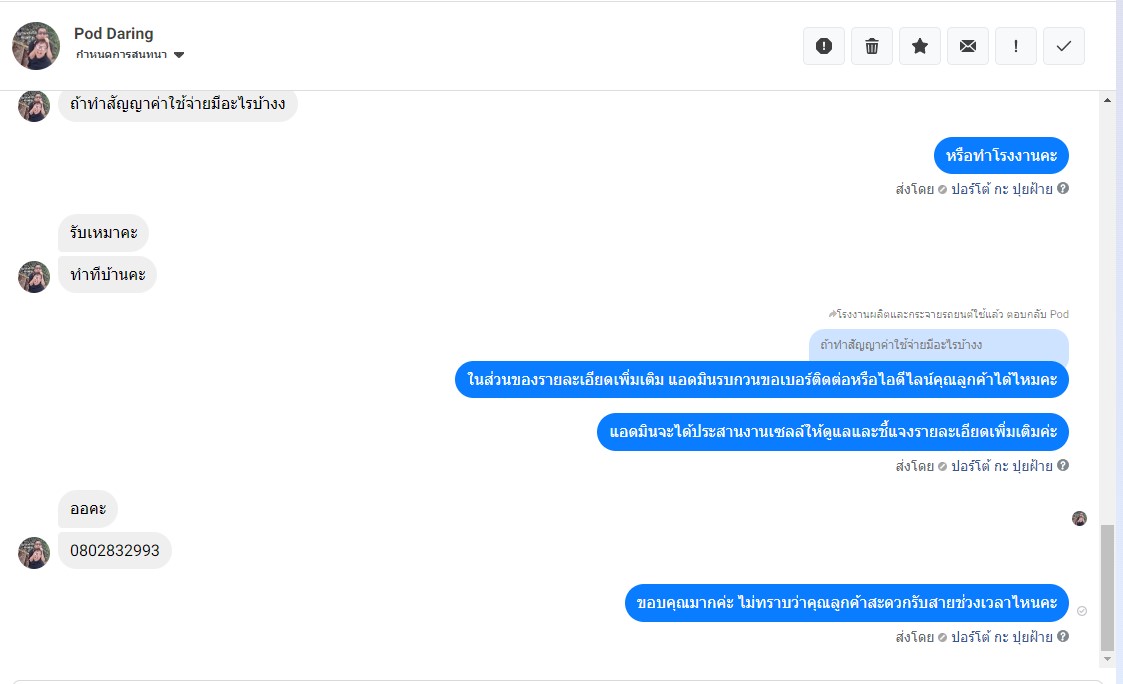
Task: Open help icon under the sales-coordination reply
Action: [x=1063, y=466]
